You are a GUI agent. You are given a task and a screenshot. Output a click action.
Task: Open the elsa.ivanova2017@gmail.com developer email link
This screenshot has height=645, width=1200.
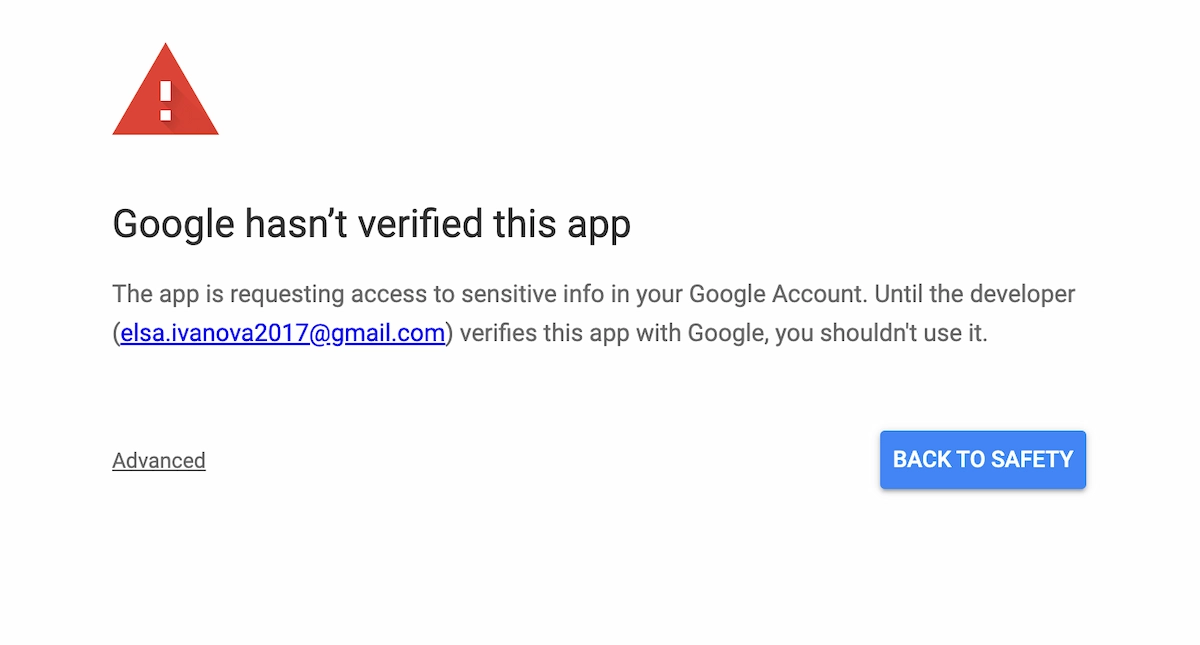[282, 333]
